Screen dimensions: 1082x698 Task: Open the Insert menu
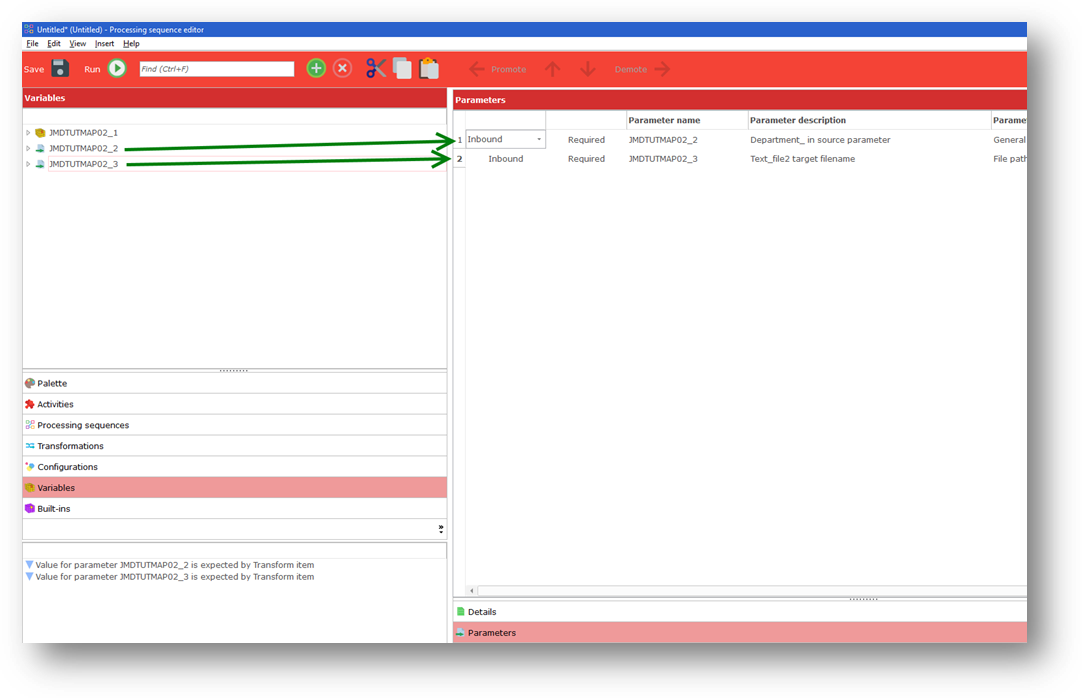(104, 43)
